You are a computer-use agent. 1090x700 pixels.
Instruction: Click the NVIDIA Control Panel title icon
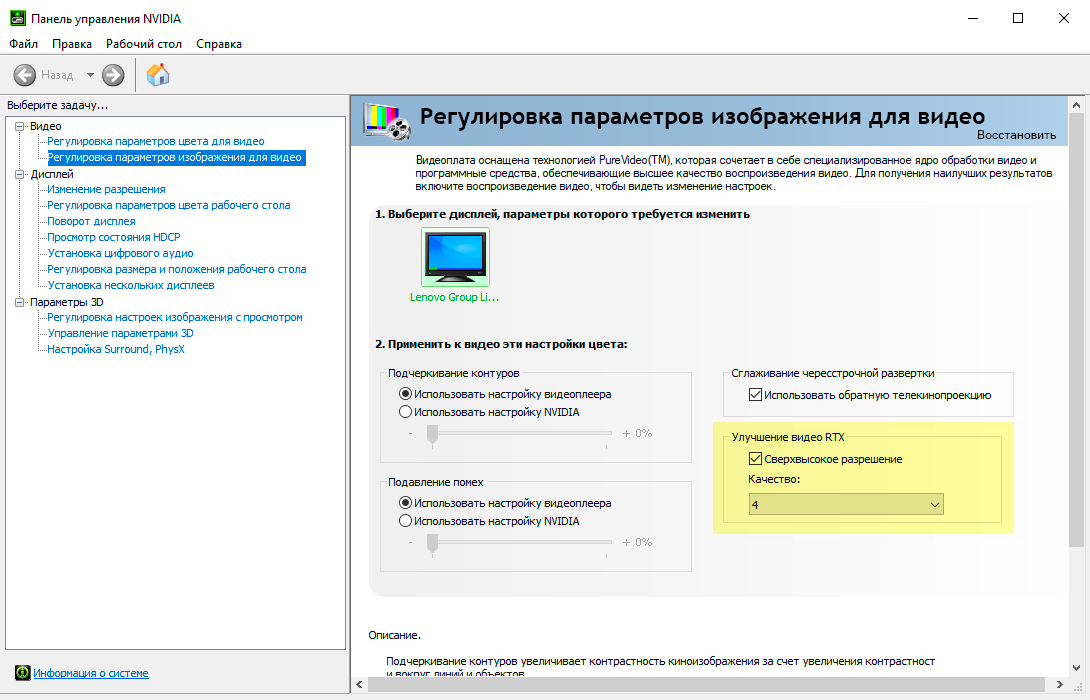(x=18, y=18)
